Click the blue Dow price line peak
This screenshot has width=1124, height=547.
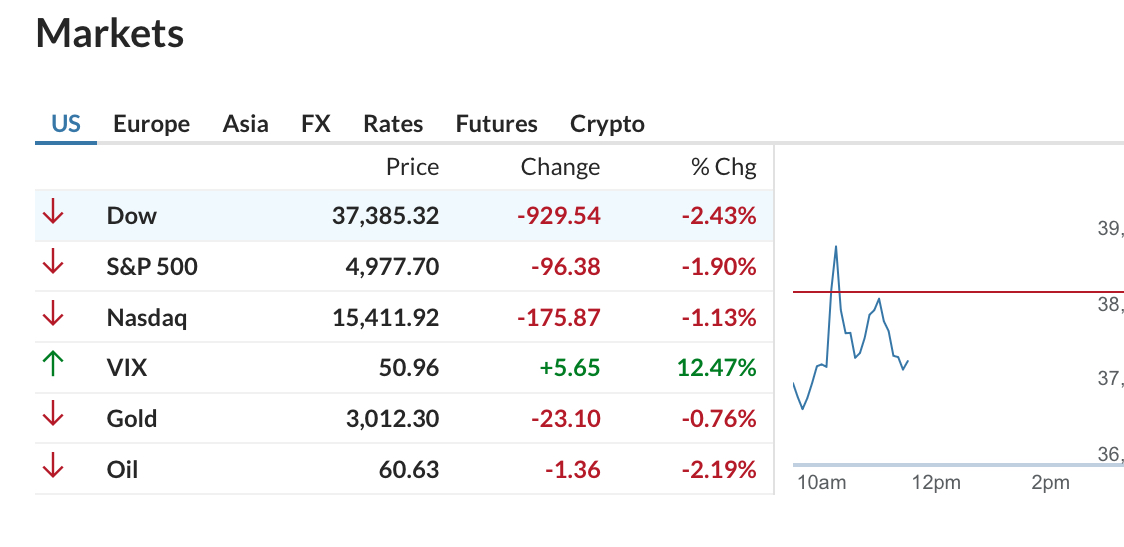point(836,247)
